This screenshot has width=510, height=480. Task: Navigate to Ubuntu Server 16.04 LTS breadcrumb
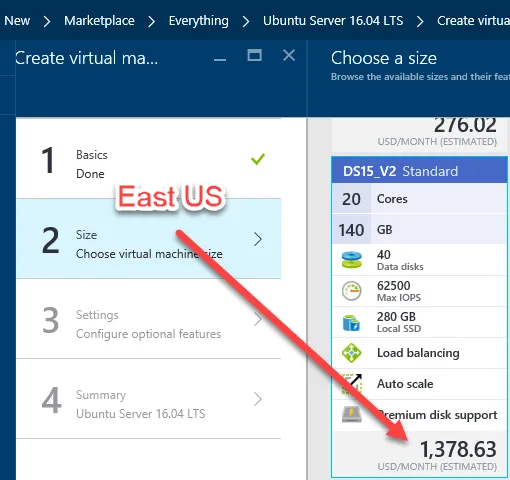coord(333,21)
